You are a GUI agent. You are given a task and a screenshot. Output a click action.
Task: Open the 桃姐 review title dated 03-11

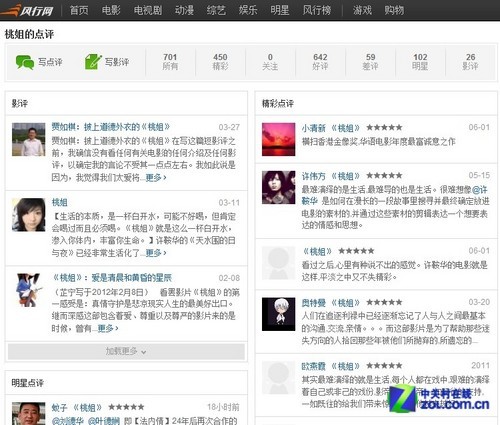pyautogui.click(x=59, y=202)
